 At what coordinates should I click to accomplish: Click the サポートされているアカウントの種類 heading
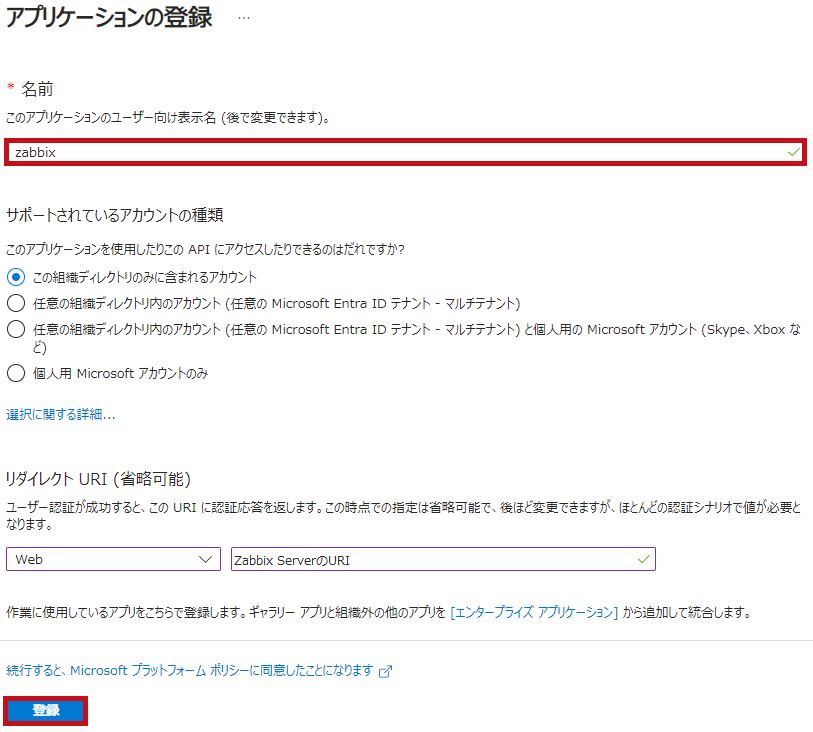[115, 215]
